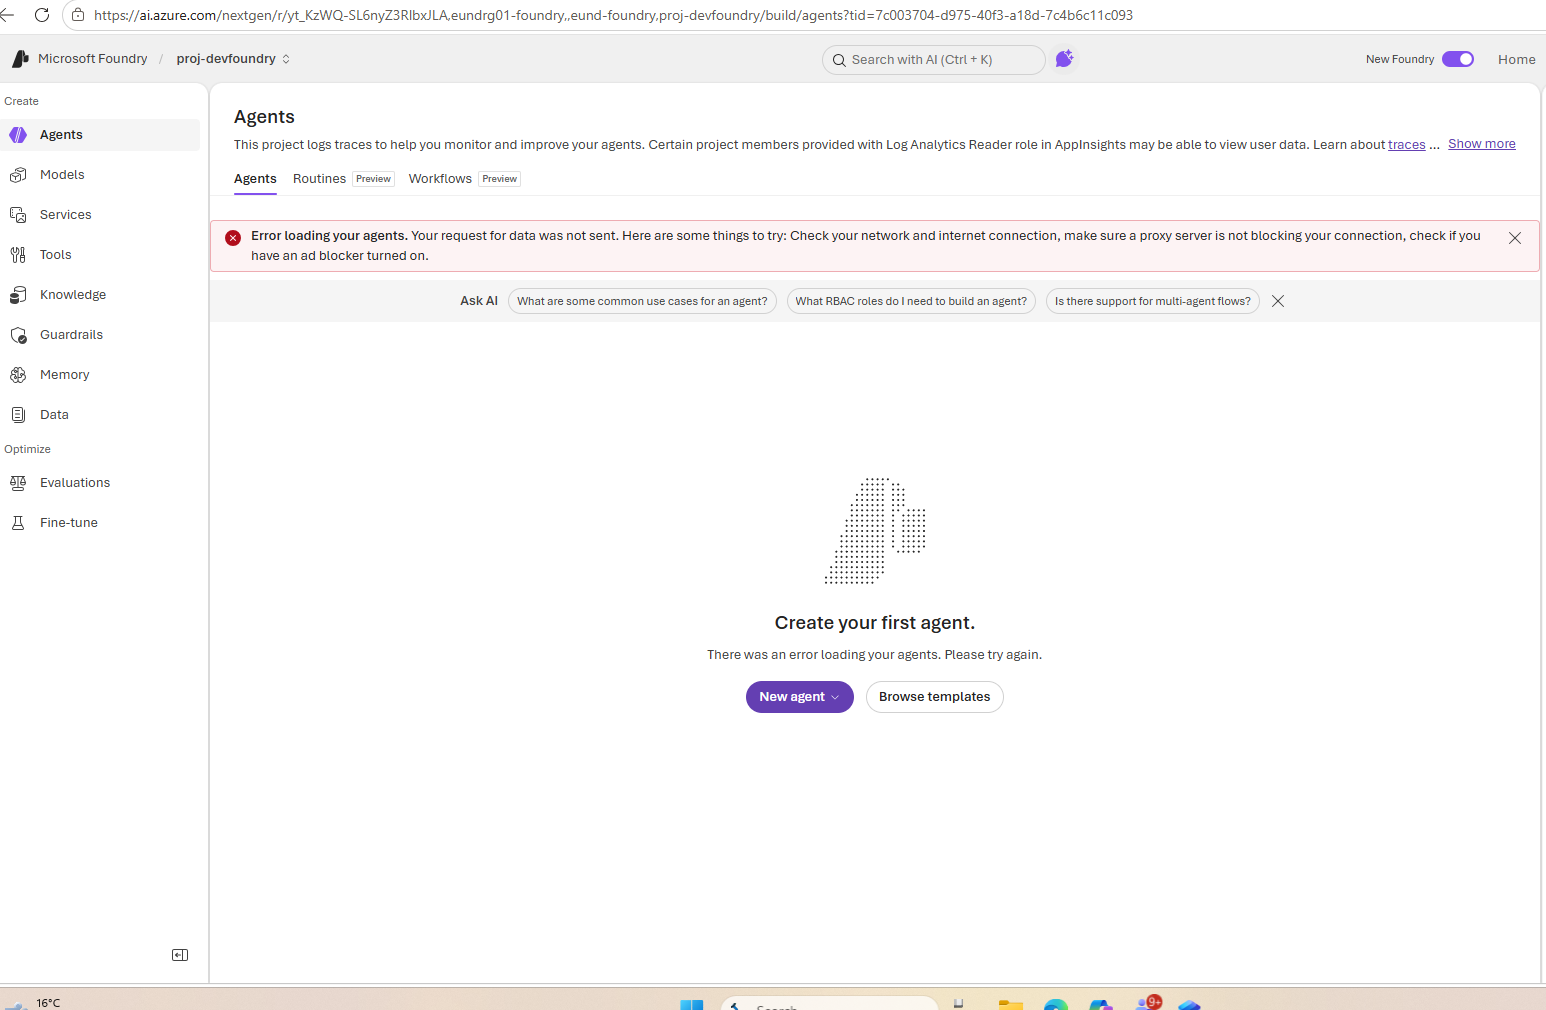
Task: Reload the browser page
Action: pyautogui.click(x=42, y=15)
